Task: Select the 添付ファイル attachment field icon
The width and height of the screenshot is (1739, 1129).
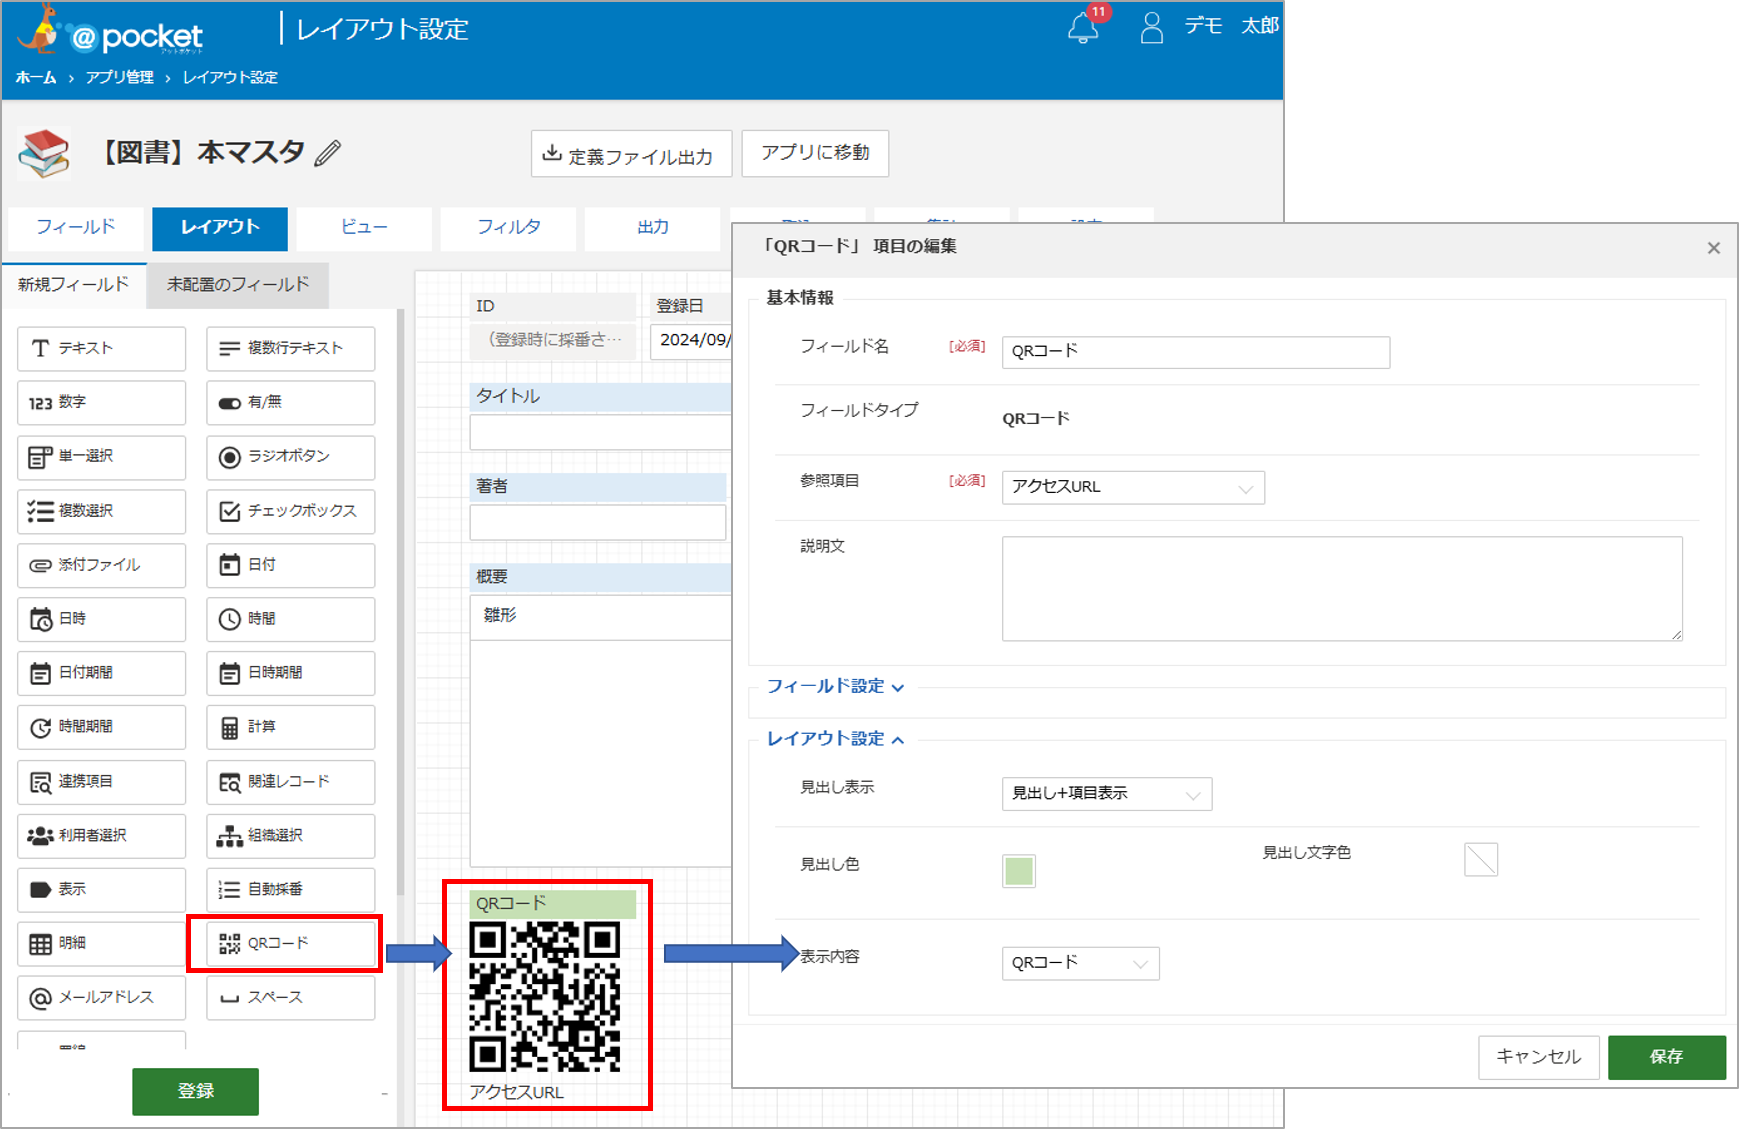Action: tap(100, 565)
